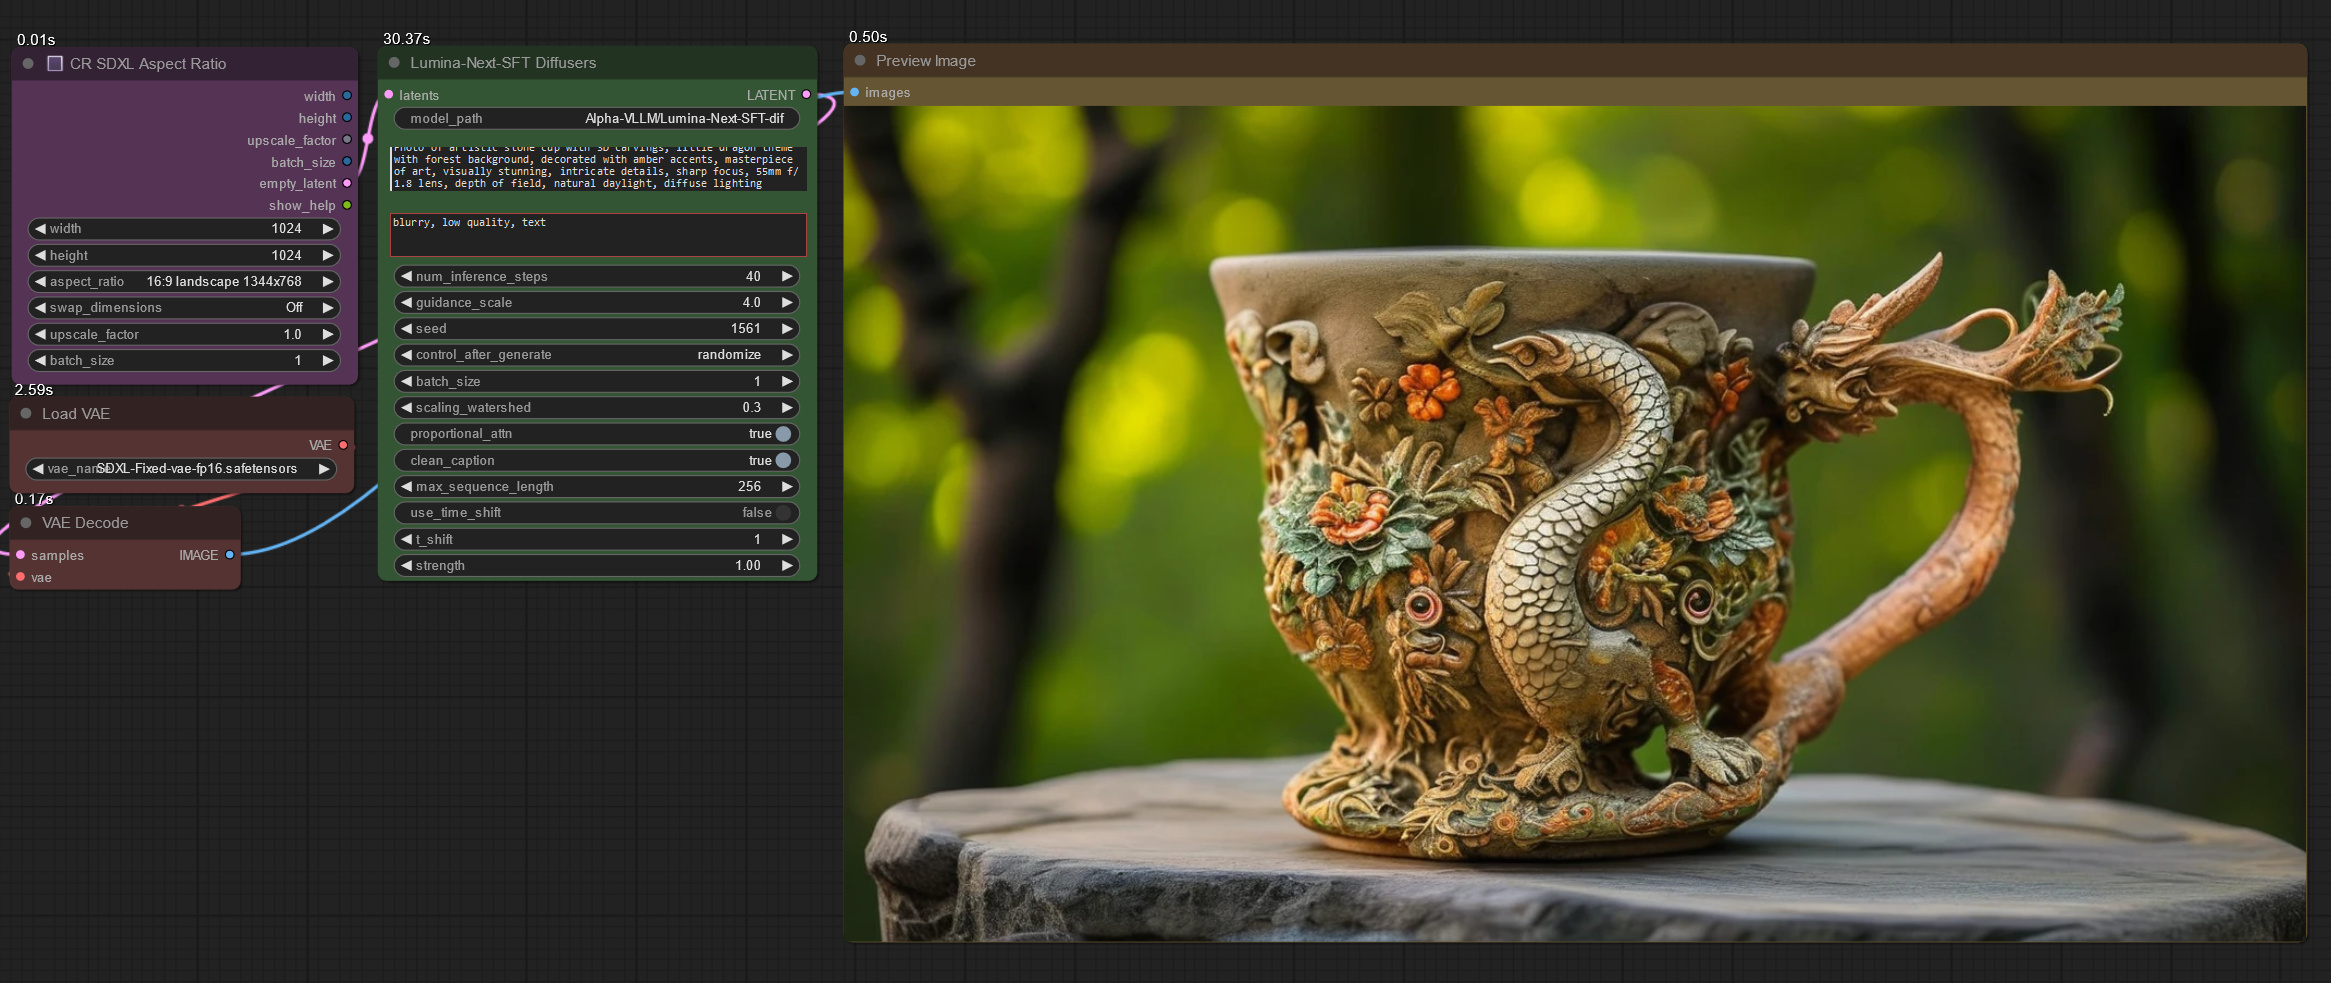Click the IMAGE output slot on VAE Decode
Image resolution: width=2331 pixels, height=983 pixels.
click(231, 555)
